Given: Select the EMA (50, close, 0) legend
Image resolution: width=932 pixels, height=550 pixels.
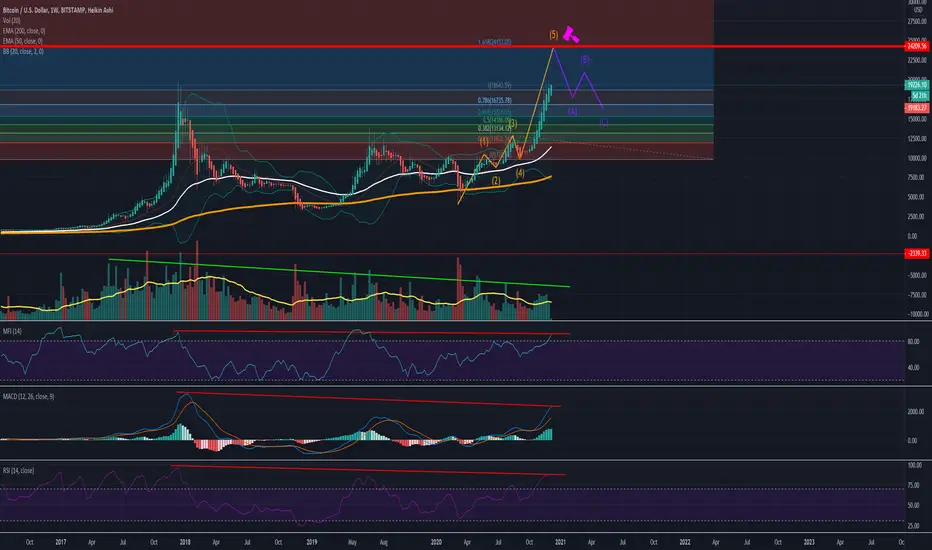Looking at the screenshot, I should [x=23, y=41].
